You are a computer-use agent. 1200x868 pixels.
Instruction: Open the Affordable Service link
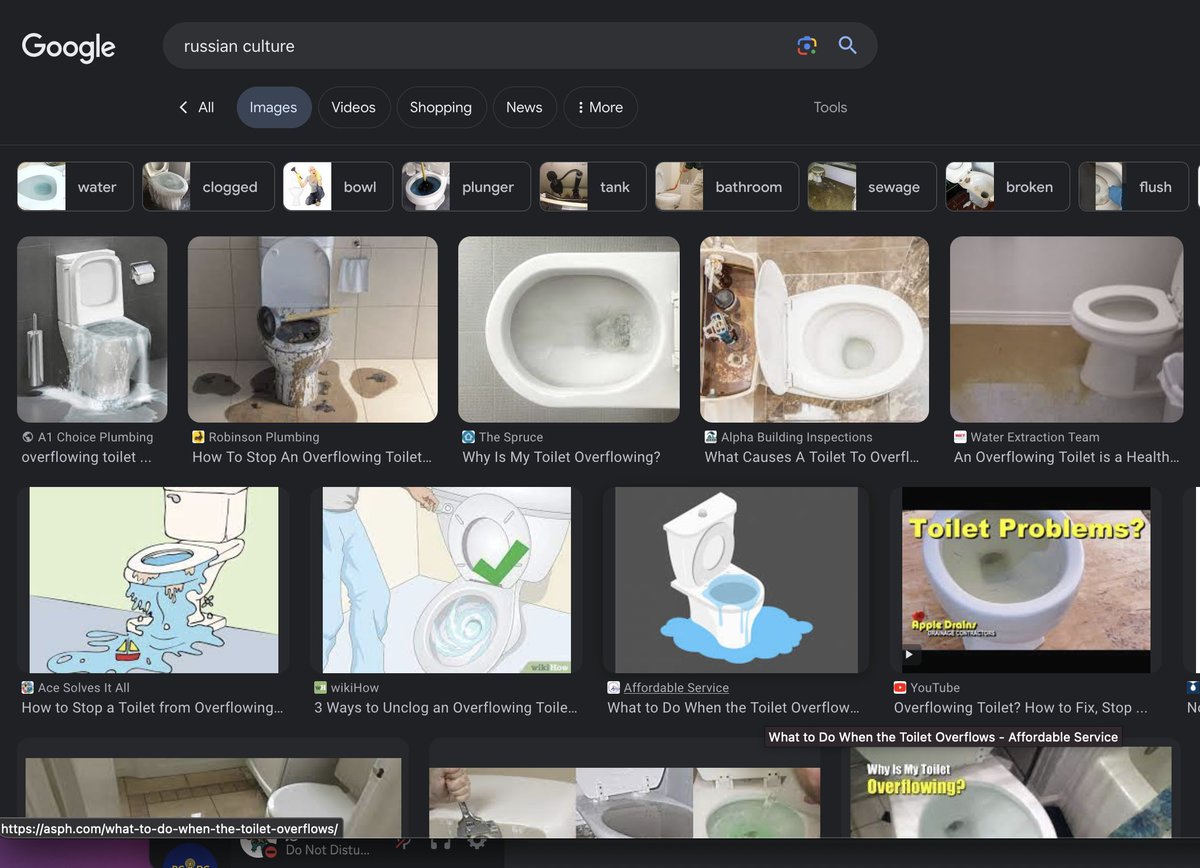point(676,688)
